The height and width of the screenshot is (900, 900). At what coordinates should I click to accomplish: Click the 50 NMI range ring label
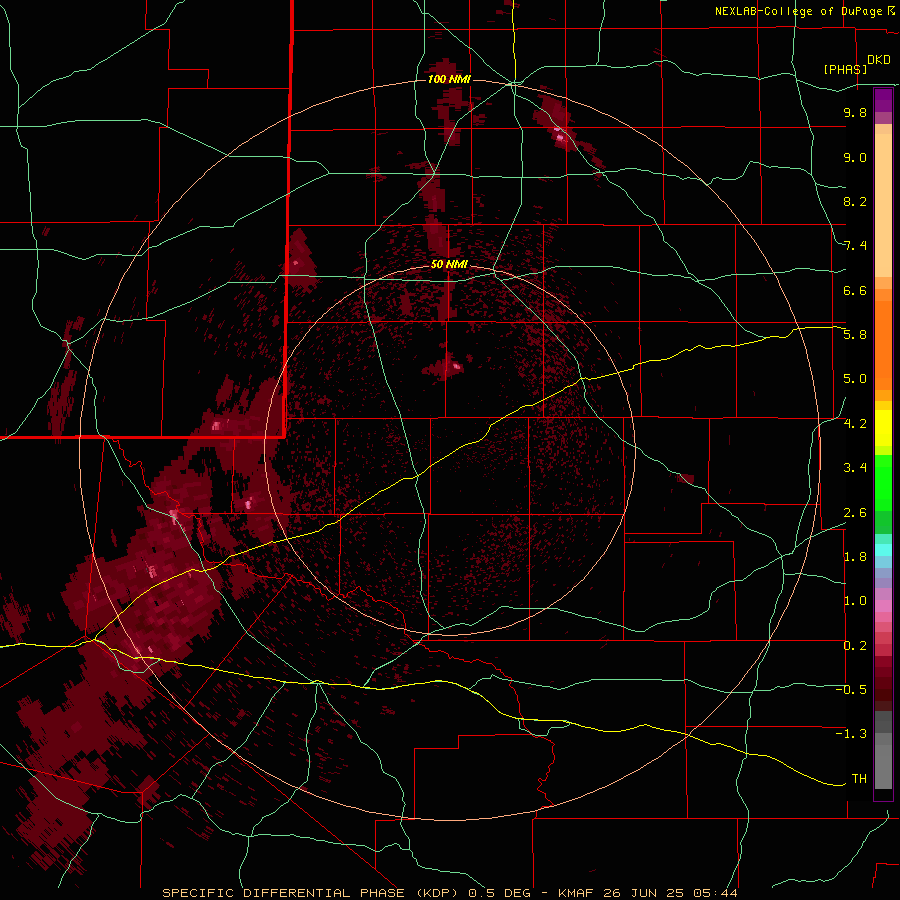tap(449, 264)
